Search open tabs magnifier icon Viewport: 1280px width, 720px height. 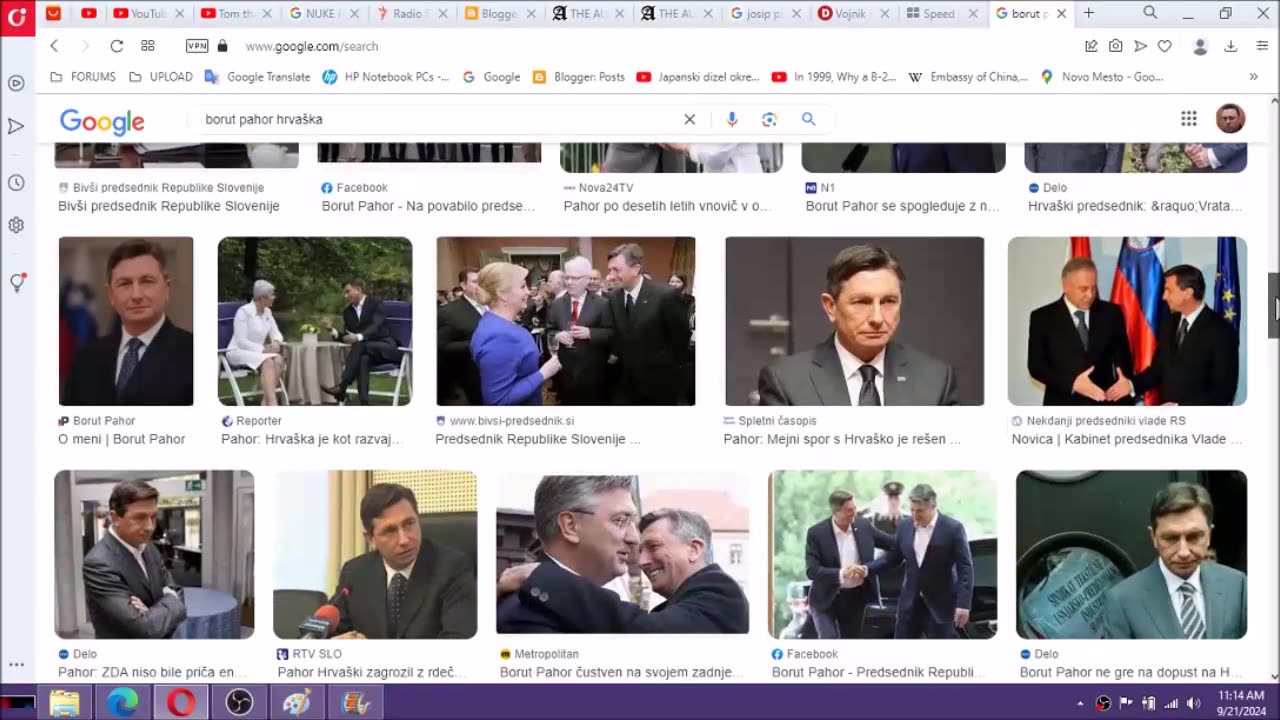click(1150, 13)
